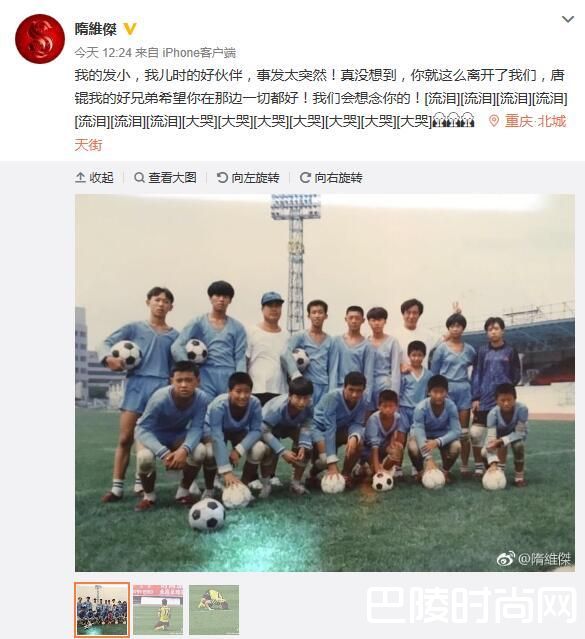Image resolution: width=585 pixels, height=639 pixels.
Task: Click the counter-clockwise rotate arrow icon
Action: pos(222,178)
